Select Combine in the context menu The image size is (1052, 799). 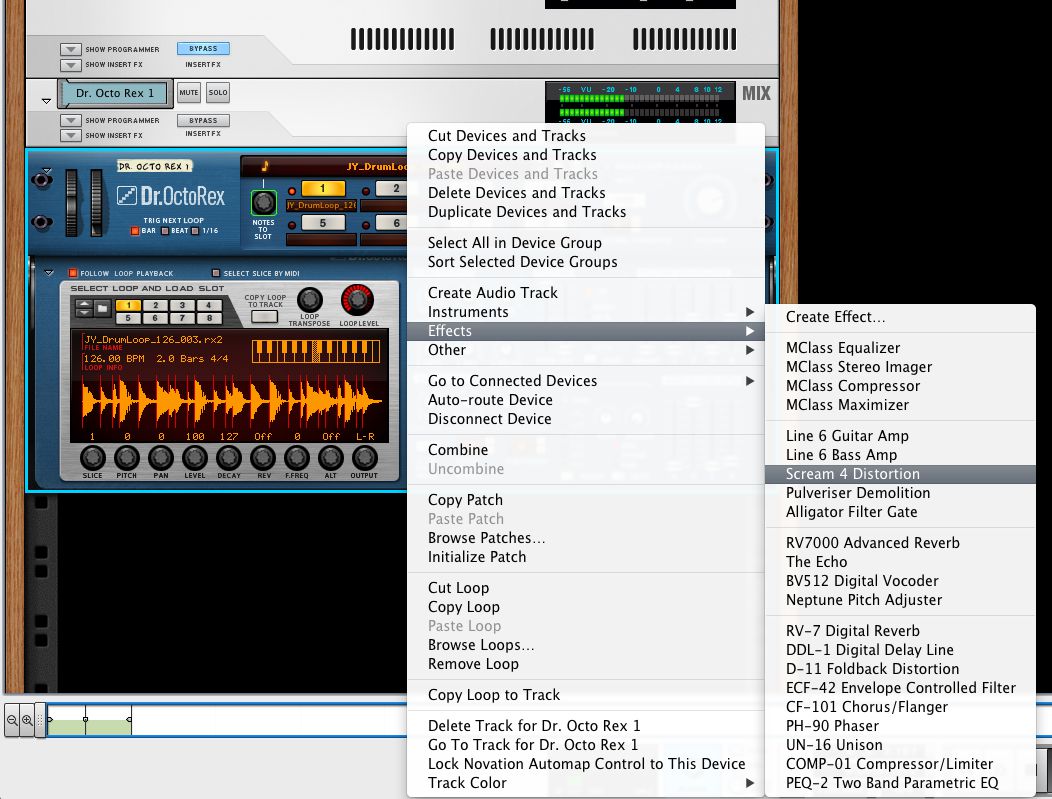[x=586, y=450]
